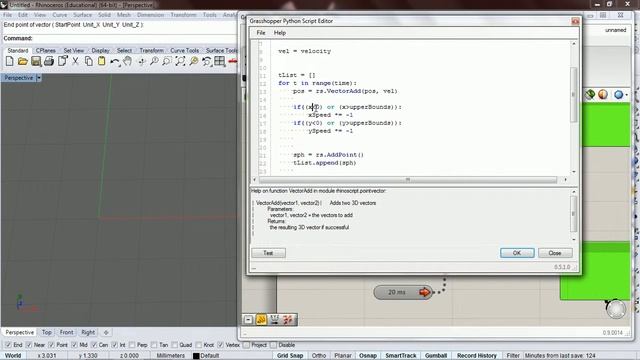Viewport: 640px width, 360px height.
Task: Click the Cut scissors icon
Action: point(75,61)
